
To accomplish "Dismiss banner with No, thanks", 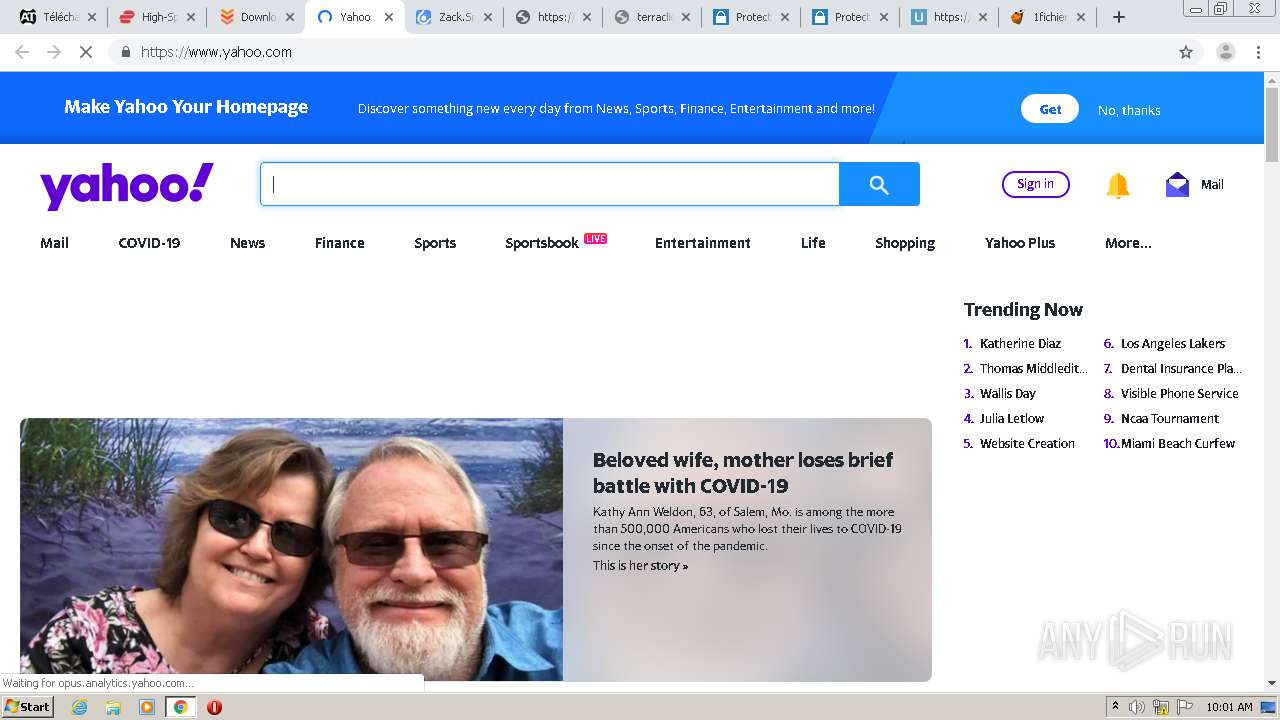I will coord(1129,110).
